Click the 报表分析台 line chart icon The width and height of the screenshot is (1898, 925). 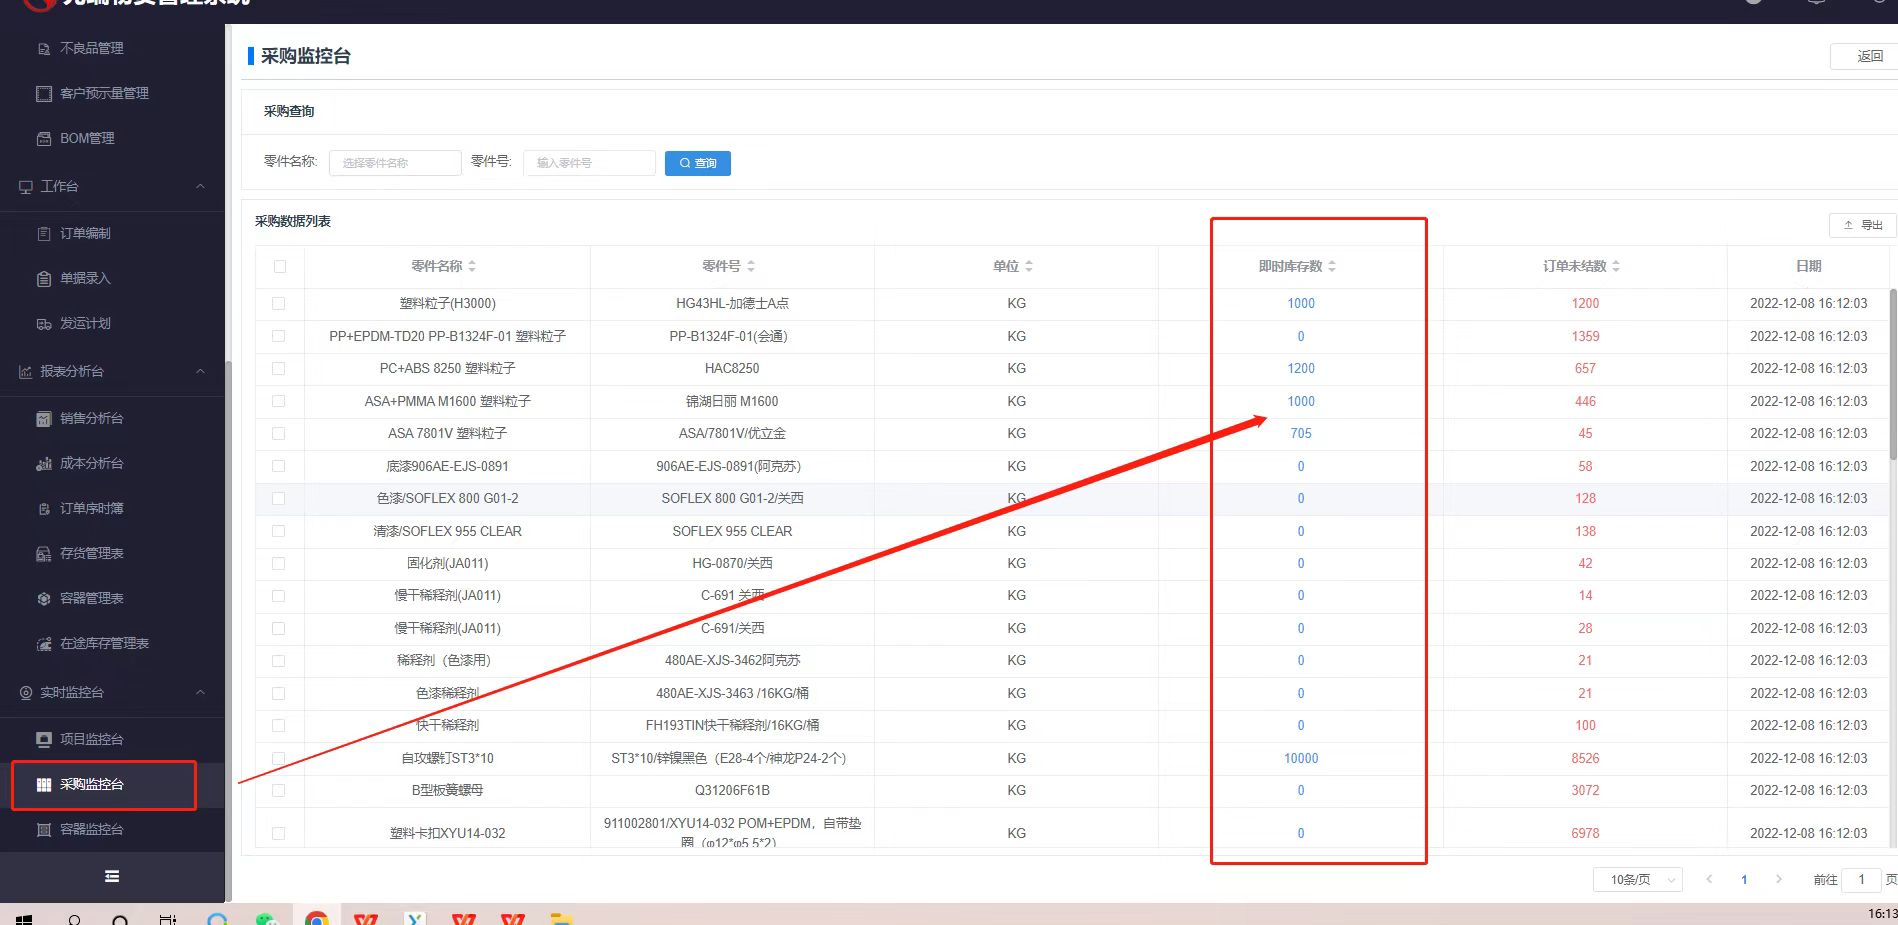(x=25, y=371)
